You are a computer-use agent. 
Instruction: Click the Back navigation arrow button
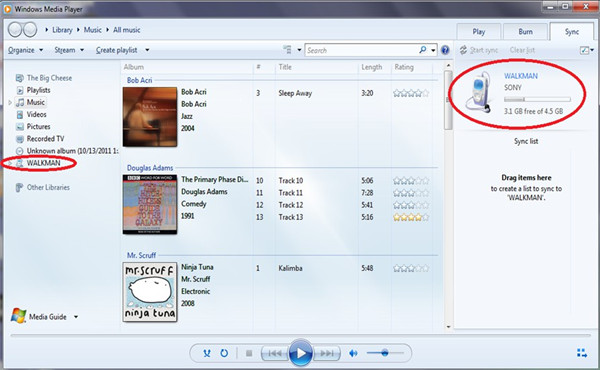[15, 29]
